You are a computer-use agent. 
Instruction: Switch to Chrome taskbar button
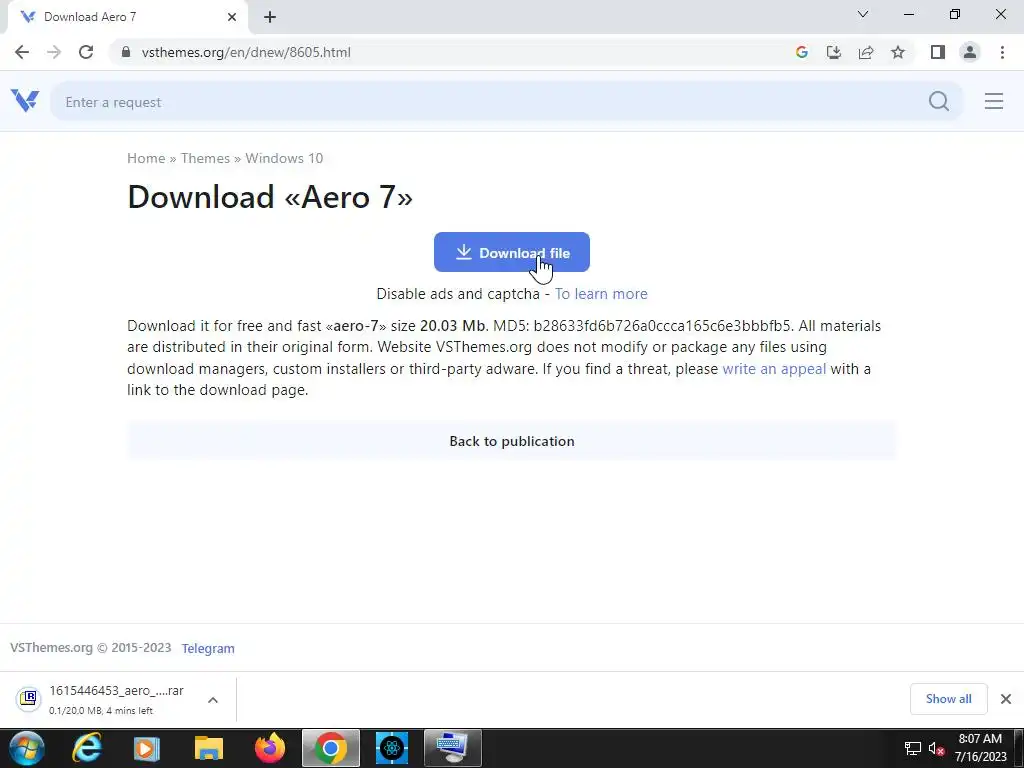point(330,748)
